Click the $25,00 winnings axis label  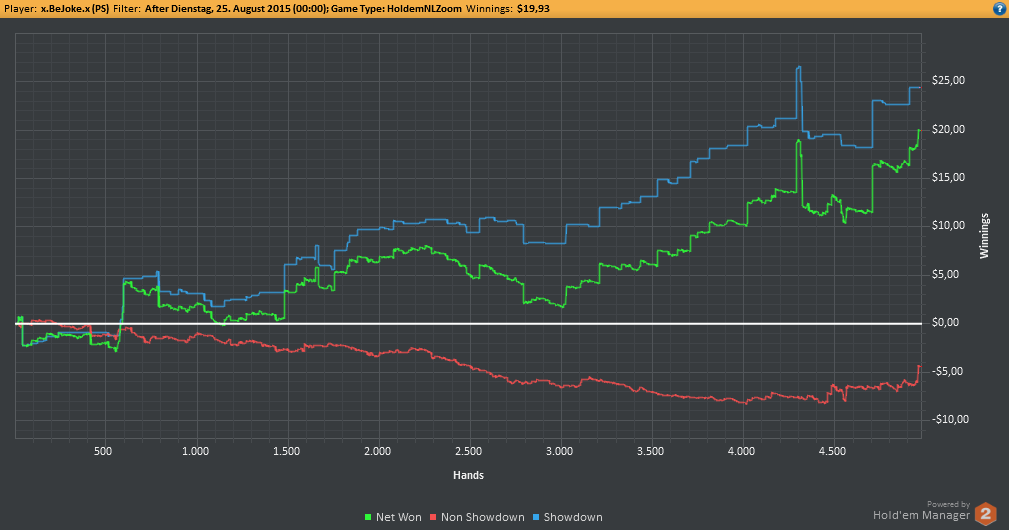(x=949, y=80)
